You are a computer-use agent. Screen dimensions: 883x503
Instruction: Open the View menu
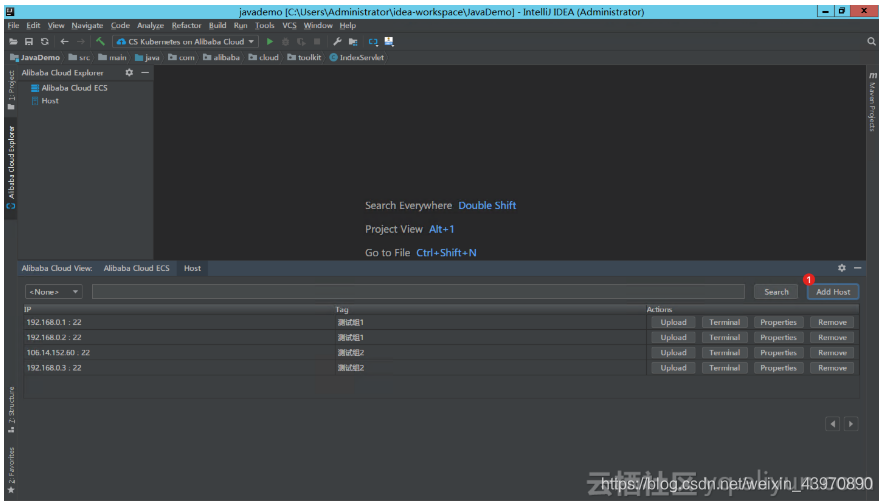(56, 25)
